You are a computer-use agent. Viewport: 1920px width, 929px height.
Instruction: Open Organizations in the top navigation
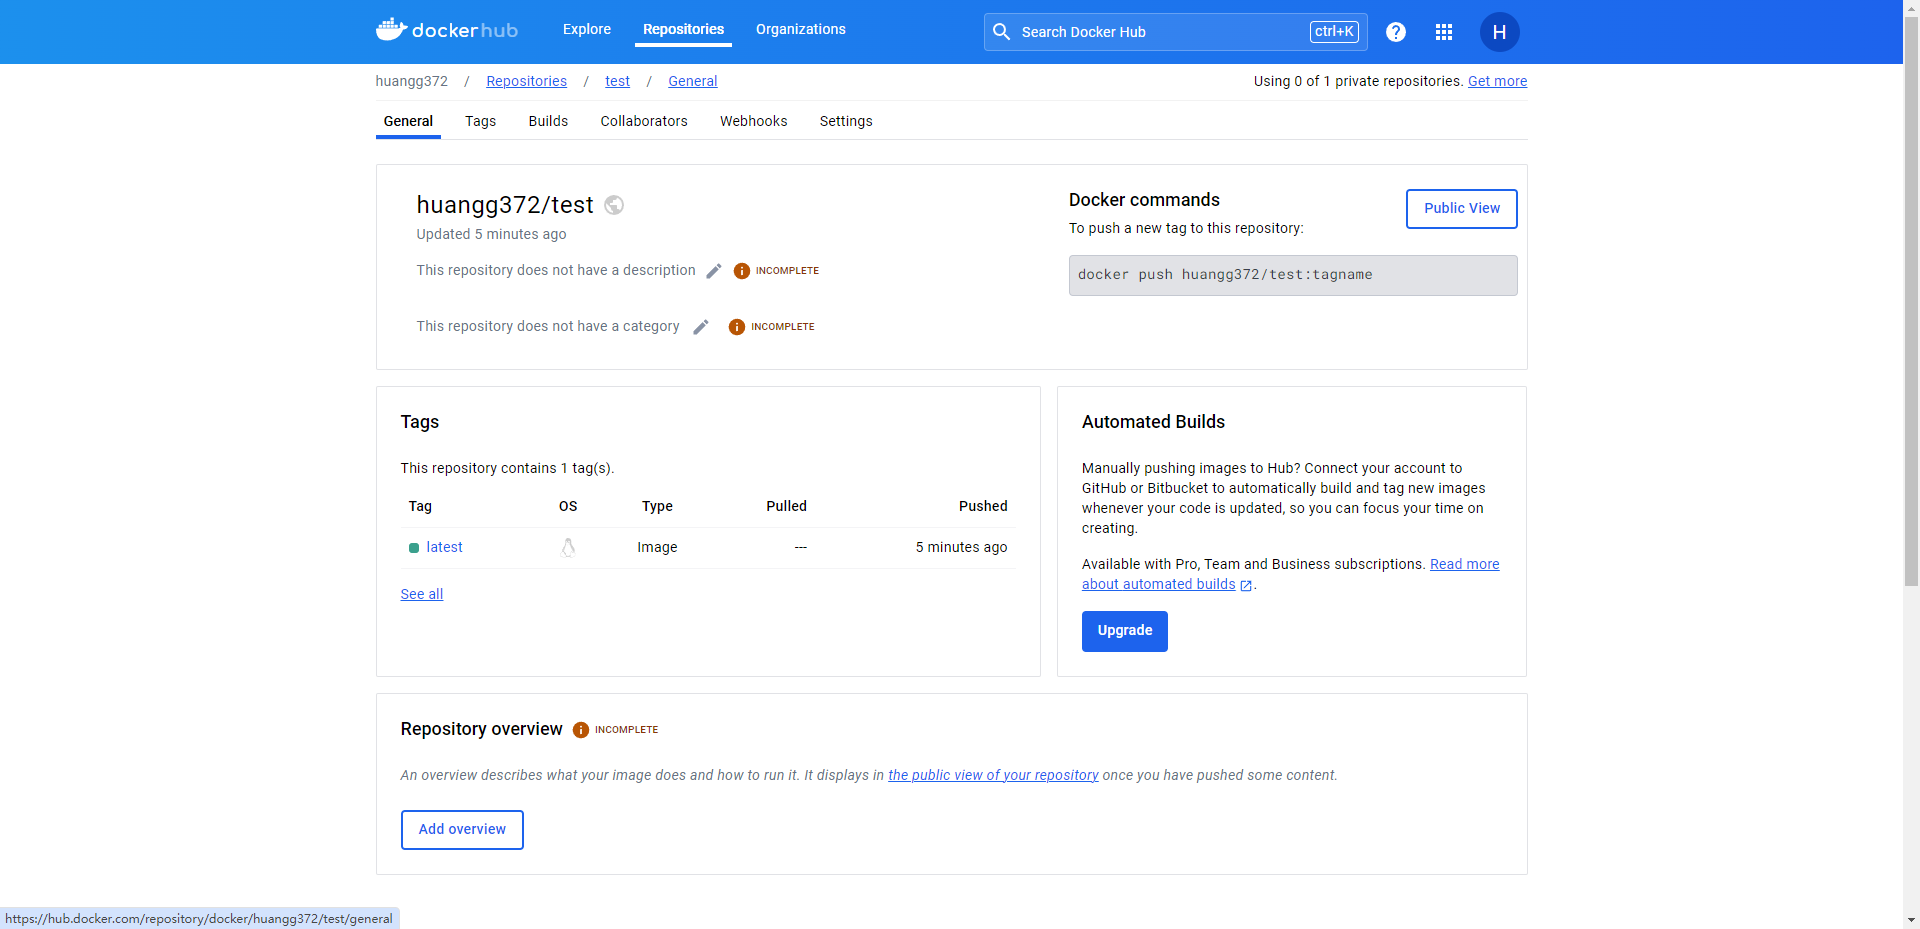click(801, 29)
